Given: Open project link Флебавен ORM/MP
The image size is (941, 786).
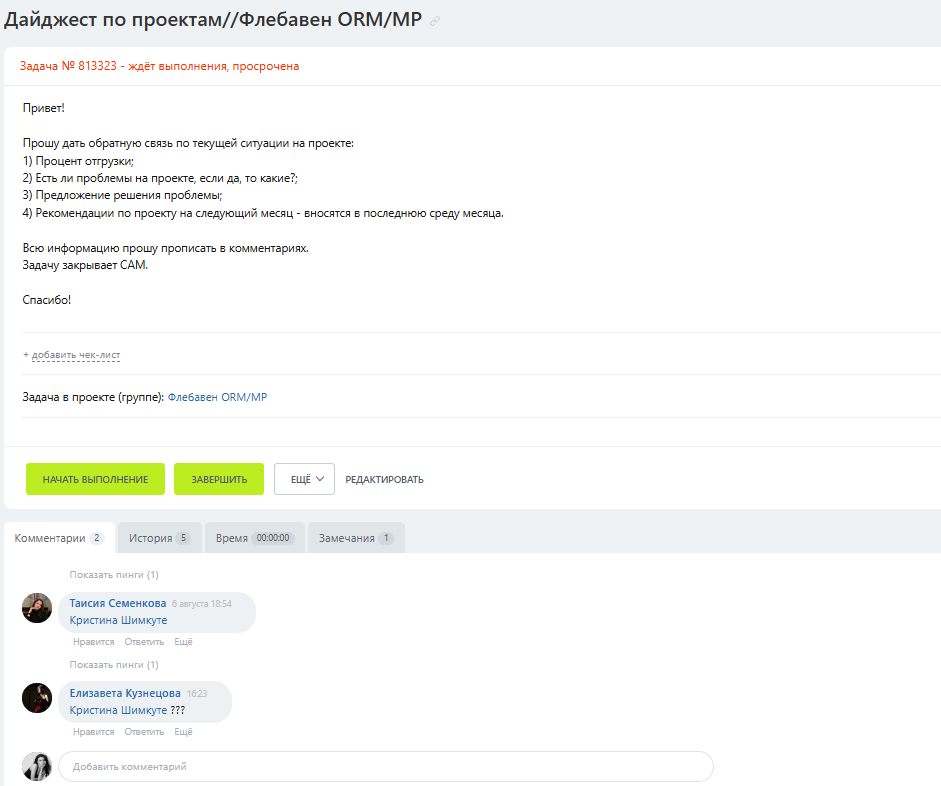Looking at the screenshot, I should click(x=217, y=397).
